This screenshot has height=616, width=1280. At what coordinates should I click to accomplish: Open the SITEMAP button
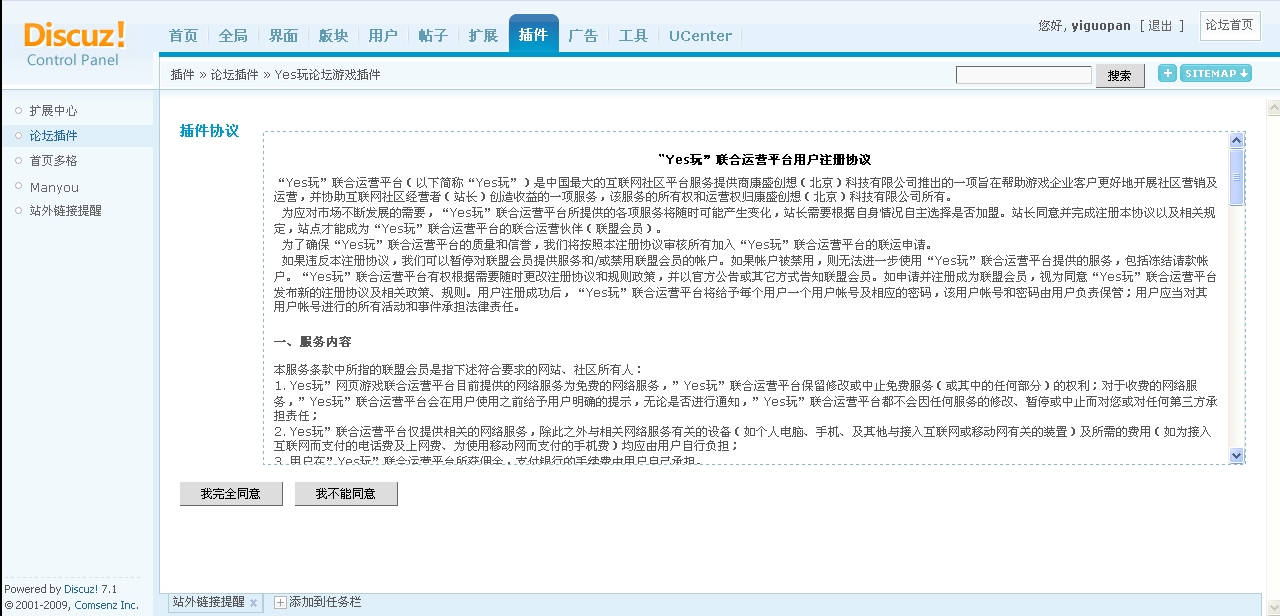pos(1216,73)
